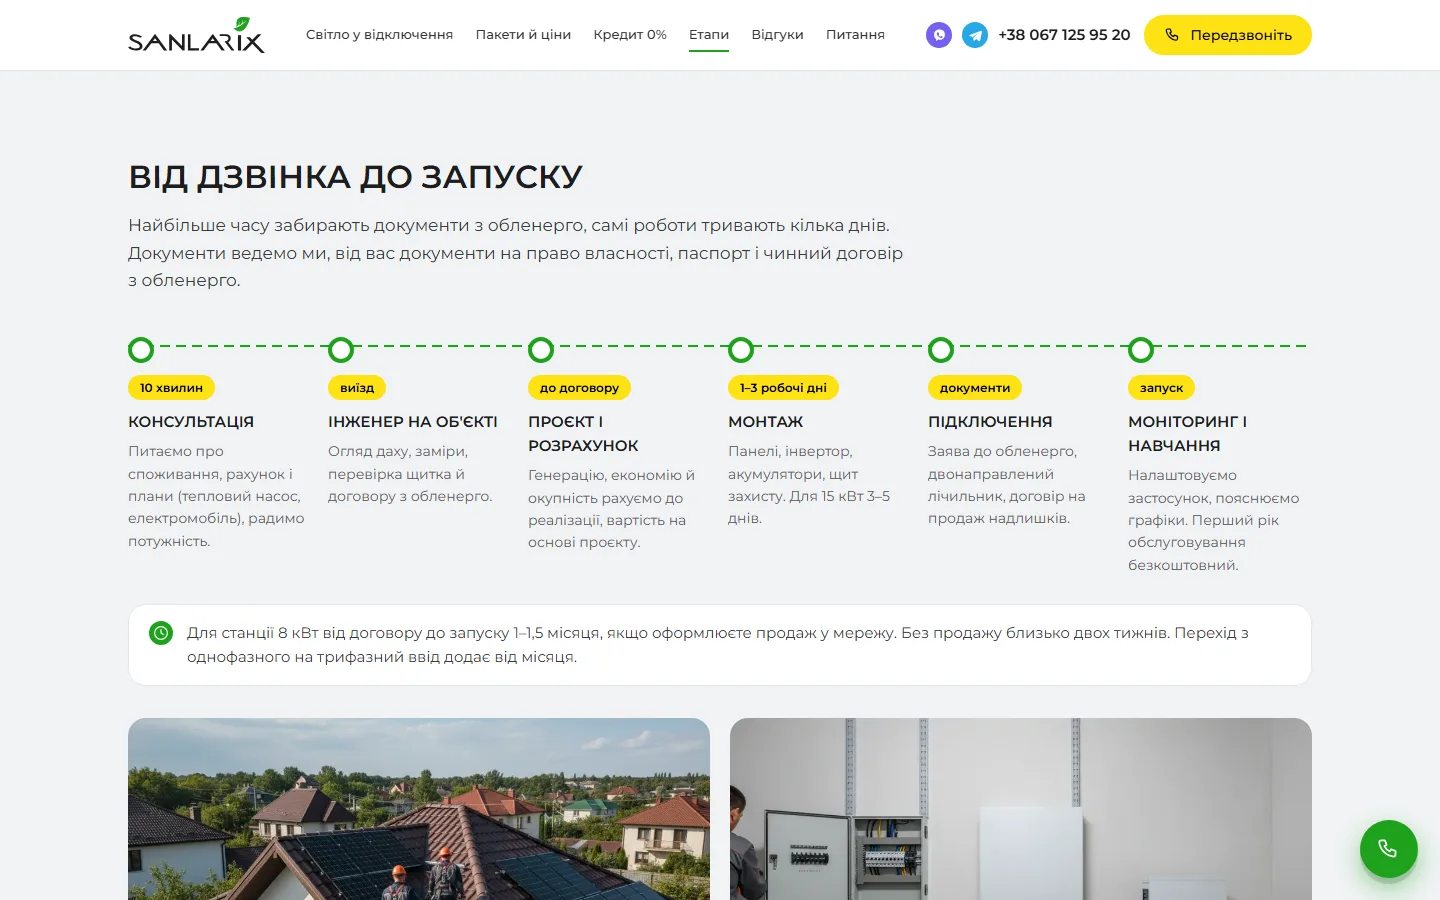1440x900 pixels.
Task: Click the ВІД ДЗВІНКА ДО ЗАПУСКУ title
Action: 355,177
